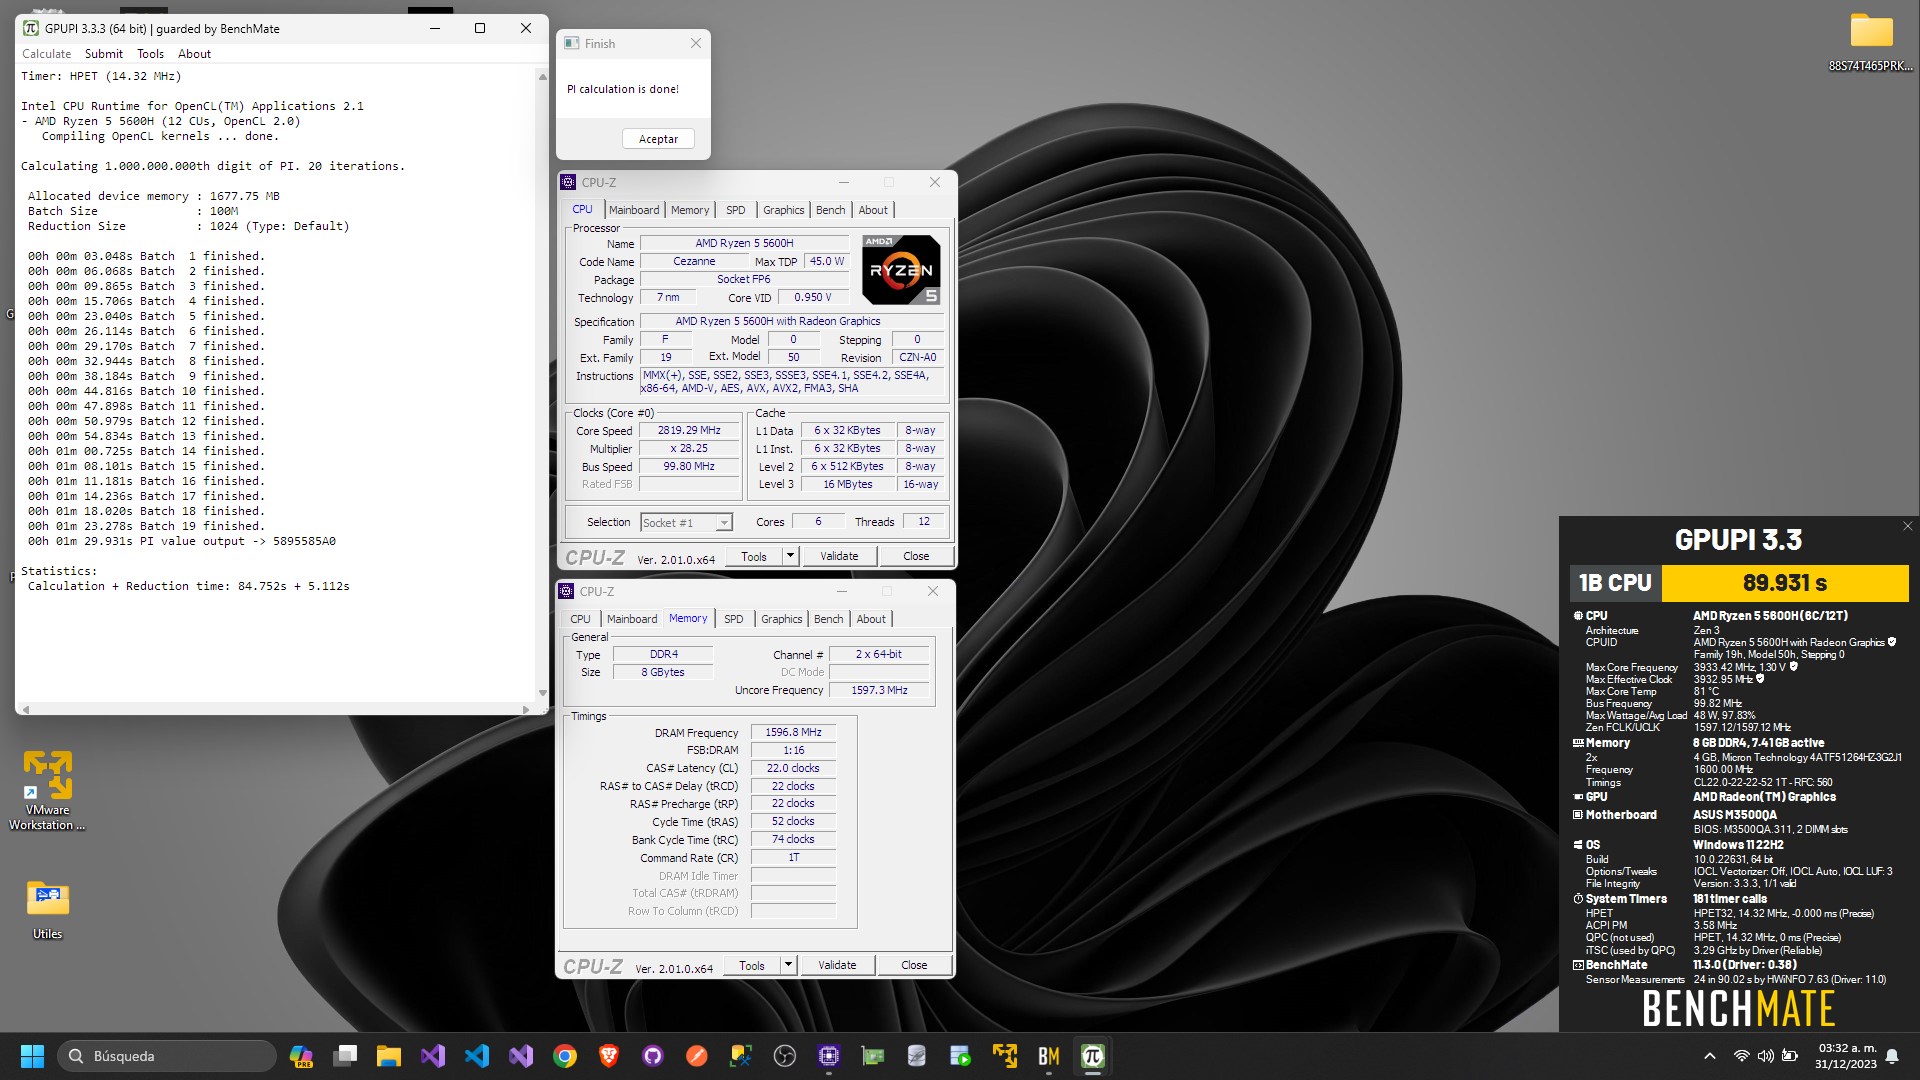Open GPUPI Tools menu
This screenshot has height=1080, width=1920.
[150, 54]
